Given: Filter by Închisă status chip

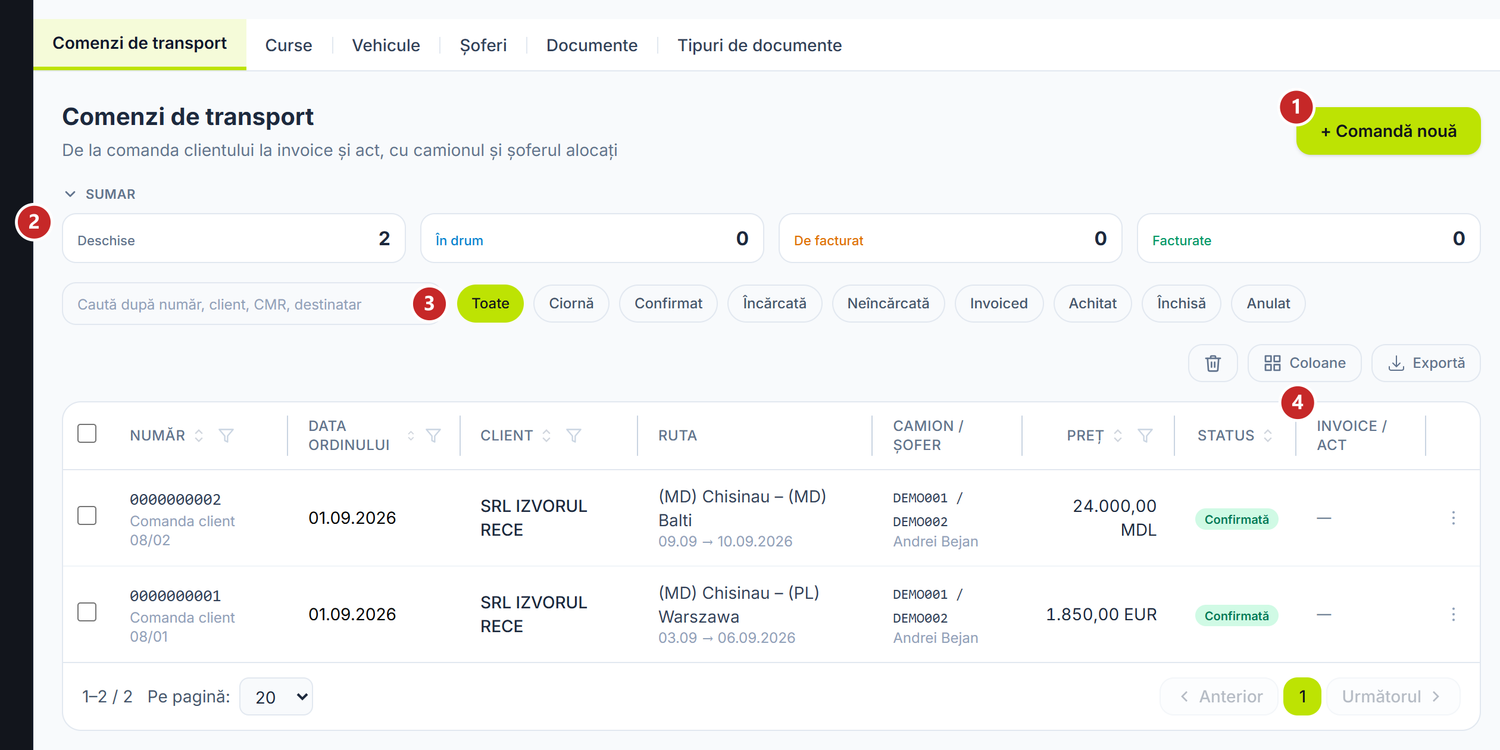Looking at the screenshot, I should click(x=1181, y=303).
